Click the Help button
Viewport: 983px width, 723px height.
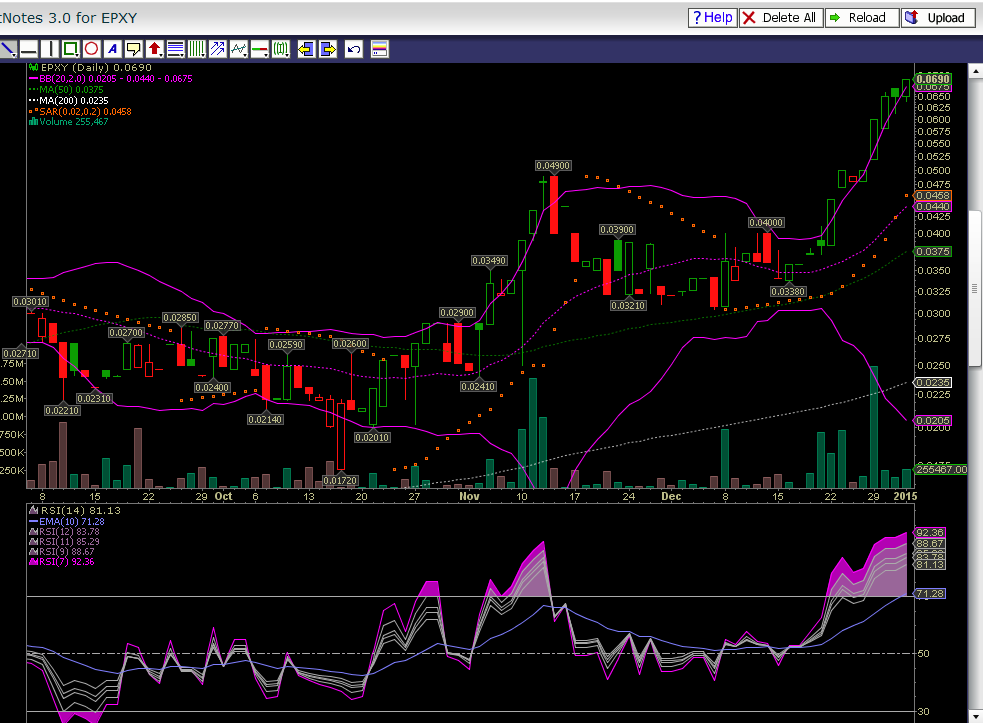pos(713,18)
